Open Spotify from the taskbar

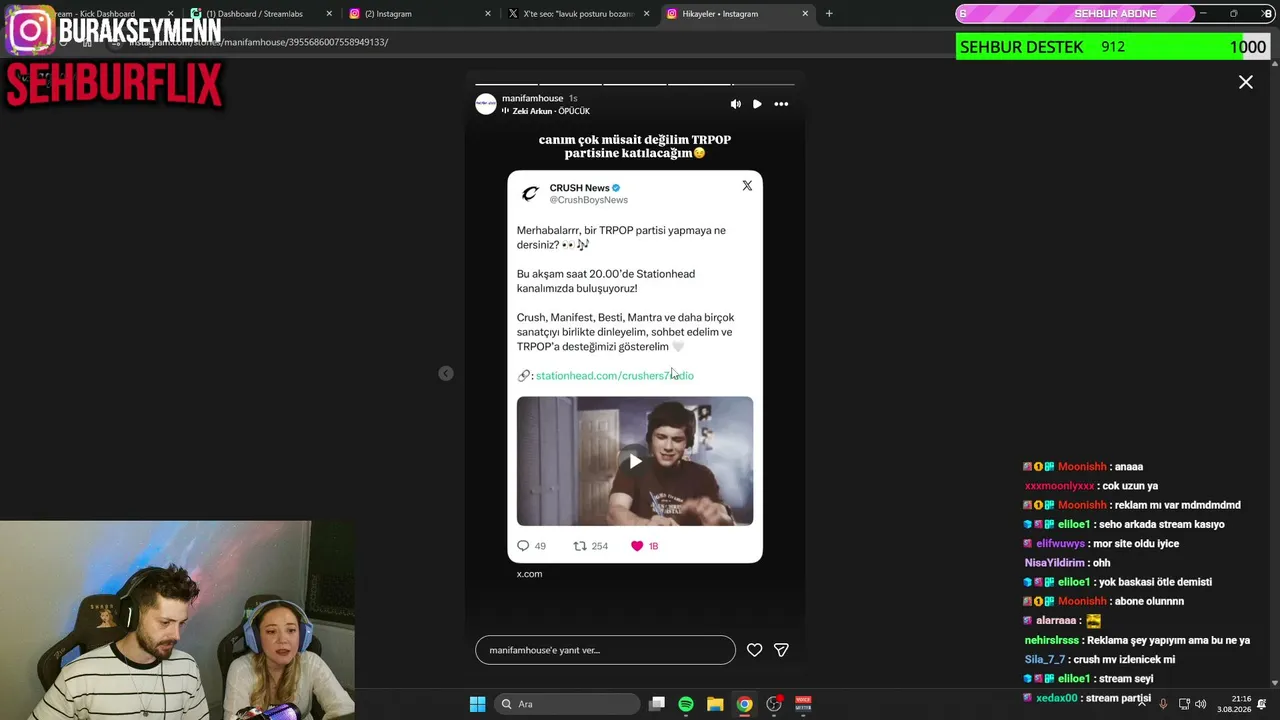(x=686, y=704)
